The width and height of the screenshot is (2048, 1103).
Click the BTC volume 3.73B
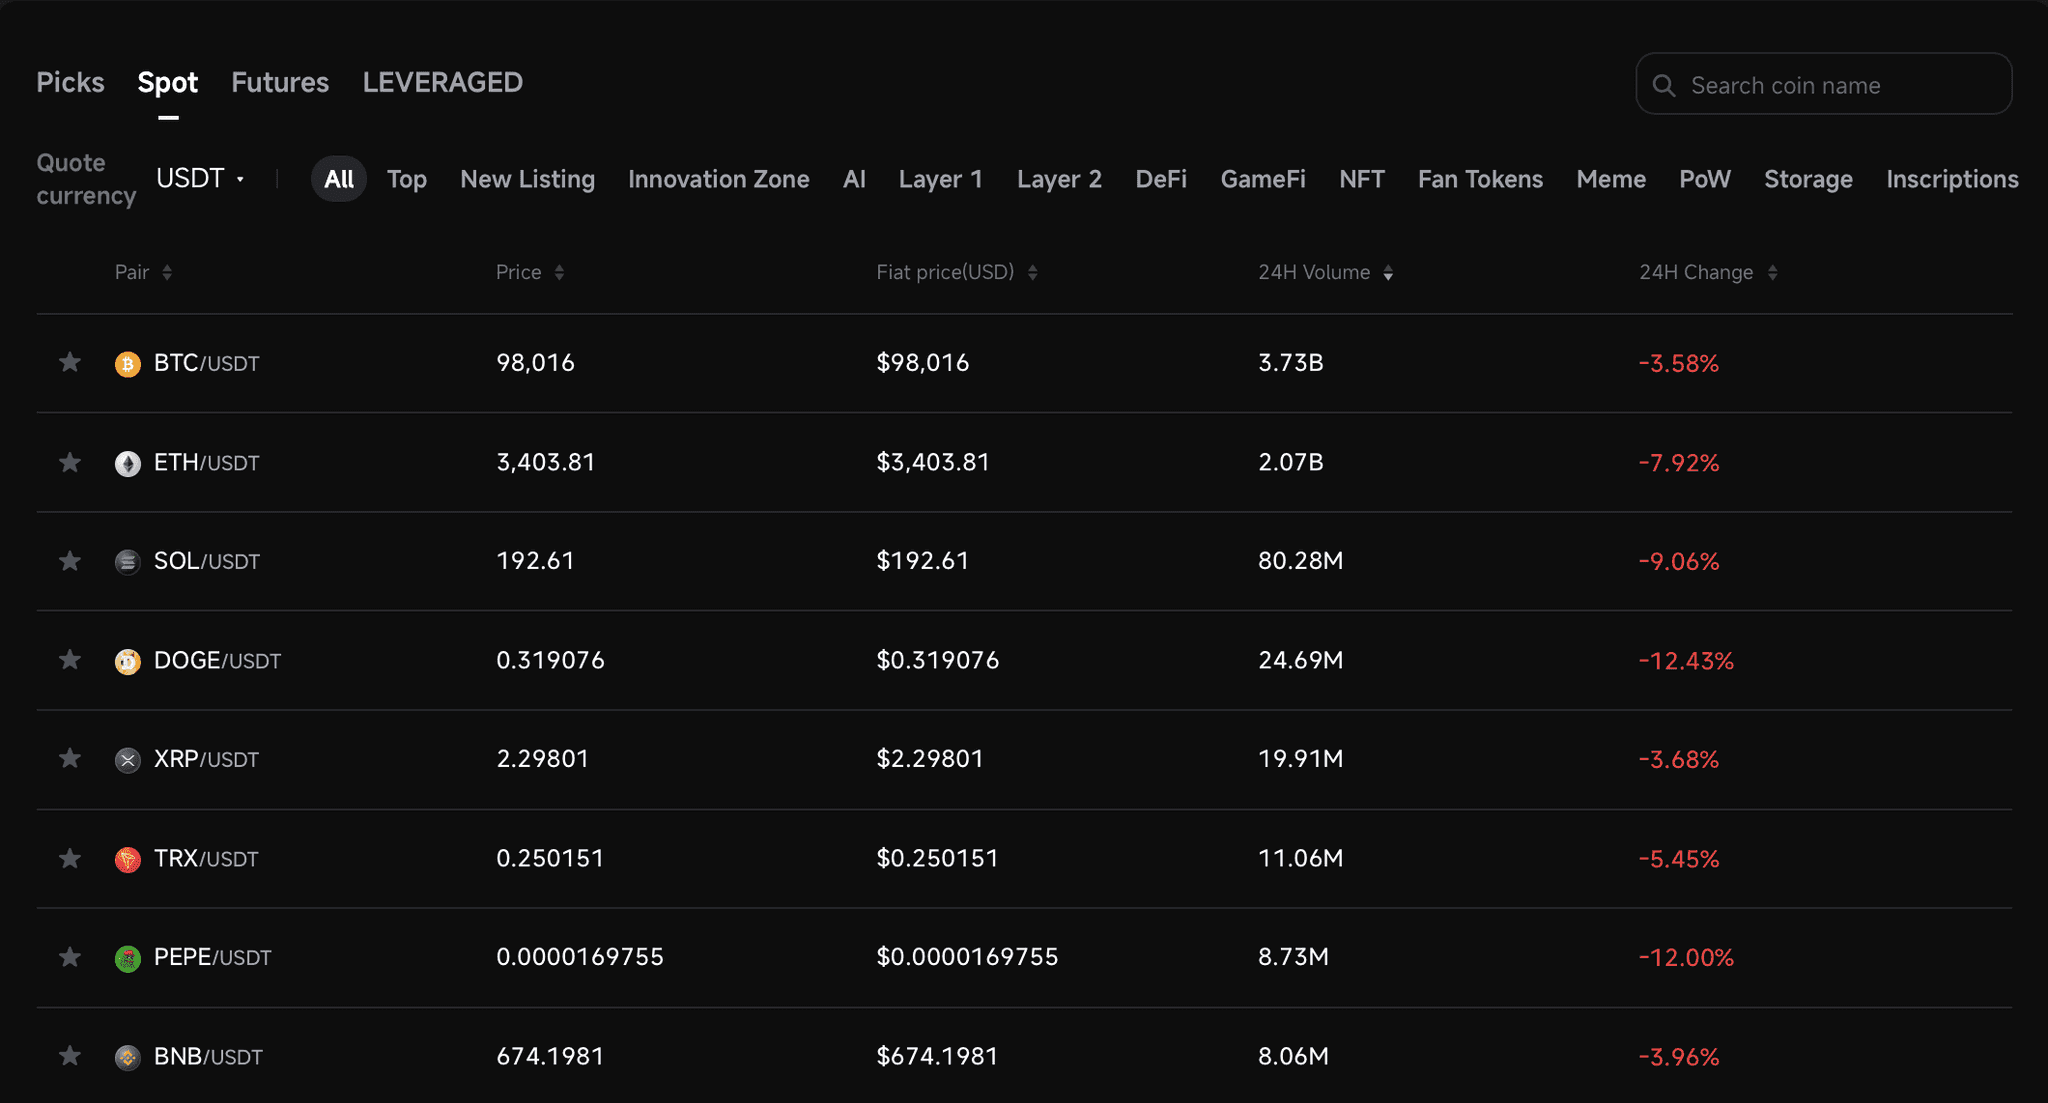tap(1290, 362)
